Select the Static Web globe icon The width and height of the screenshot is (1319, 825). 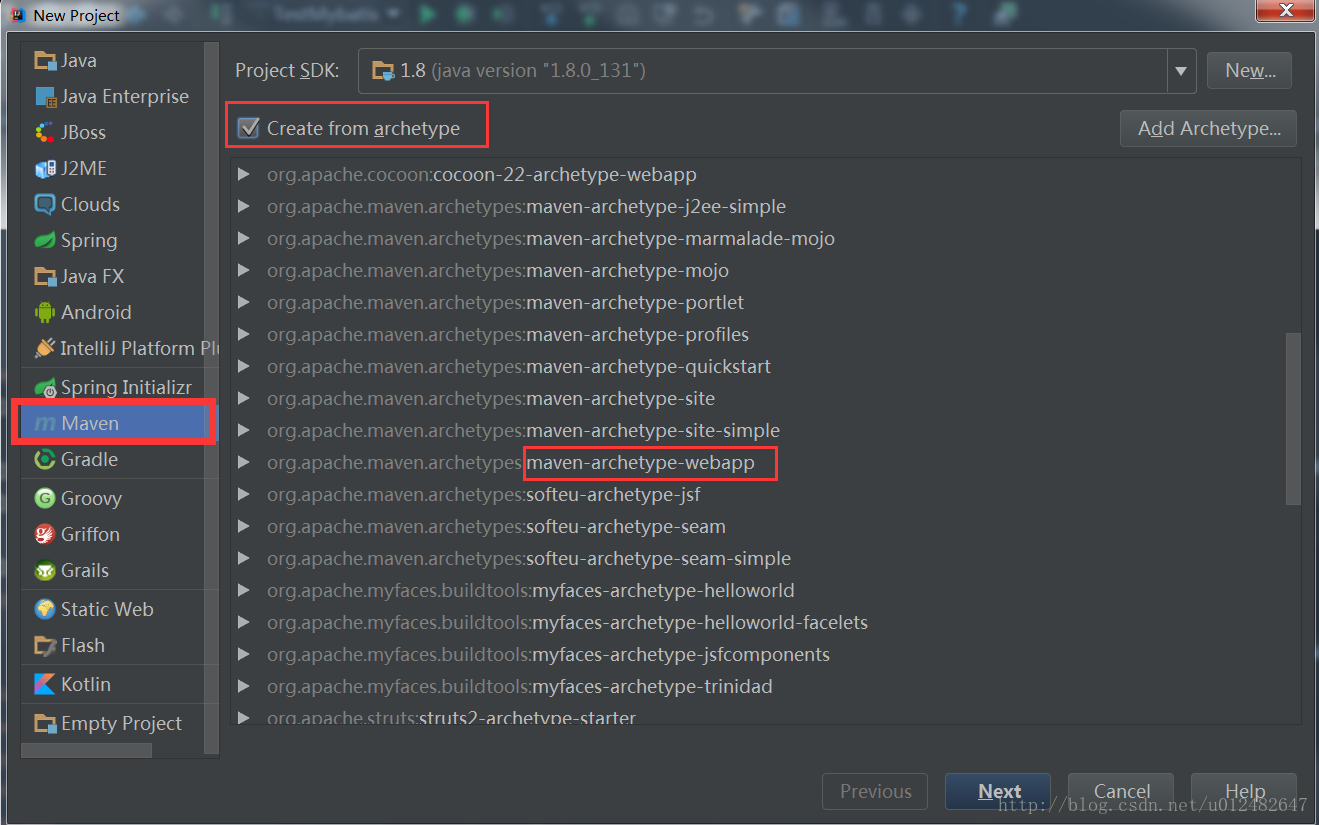45,609
